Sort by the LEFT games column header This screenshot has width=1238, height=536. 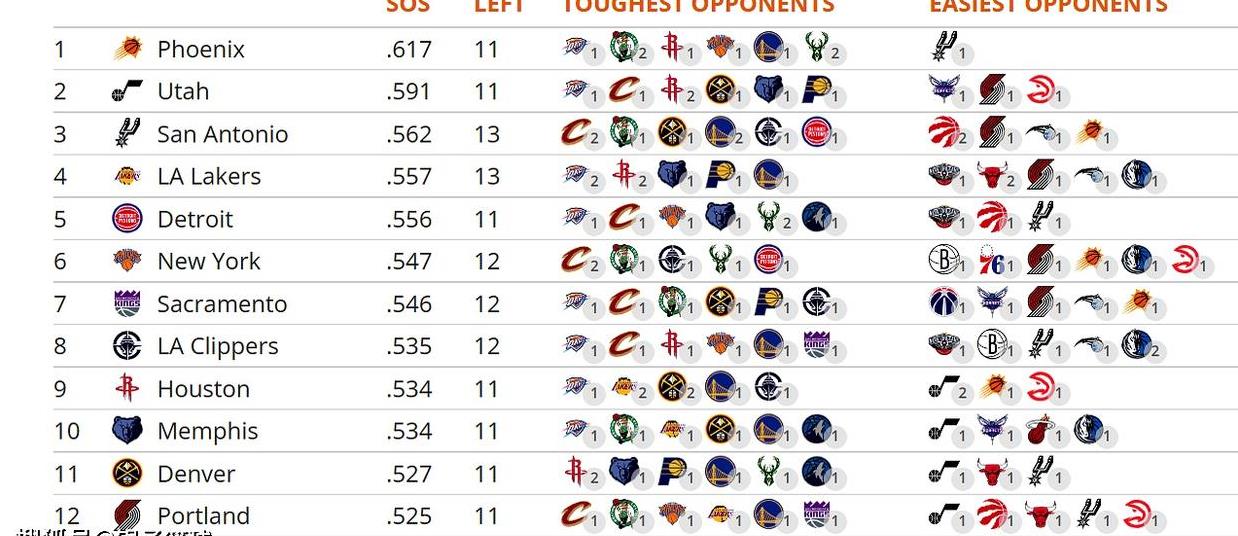tap(499, 6)
